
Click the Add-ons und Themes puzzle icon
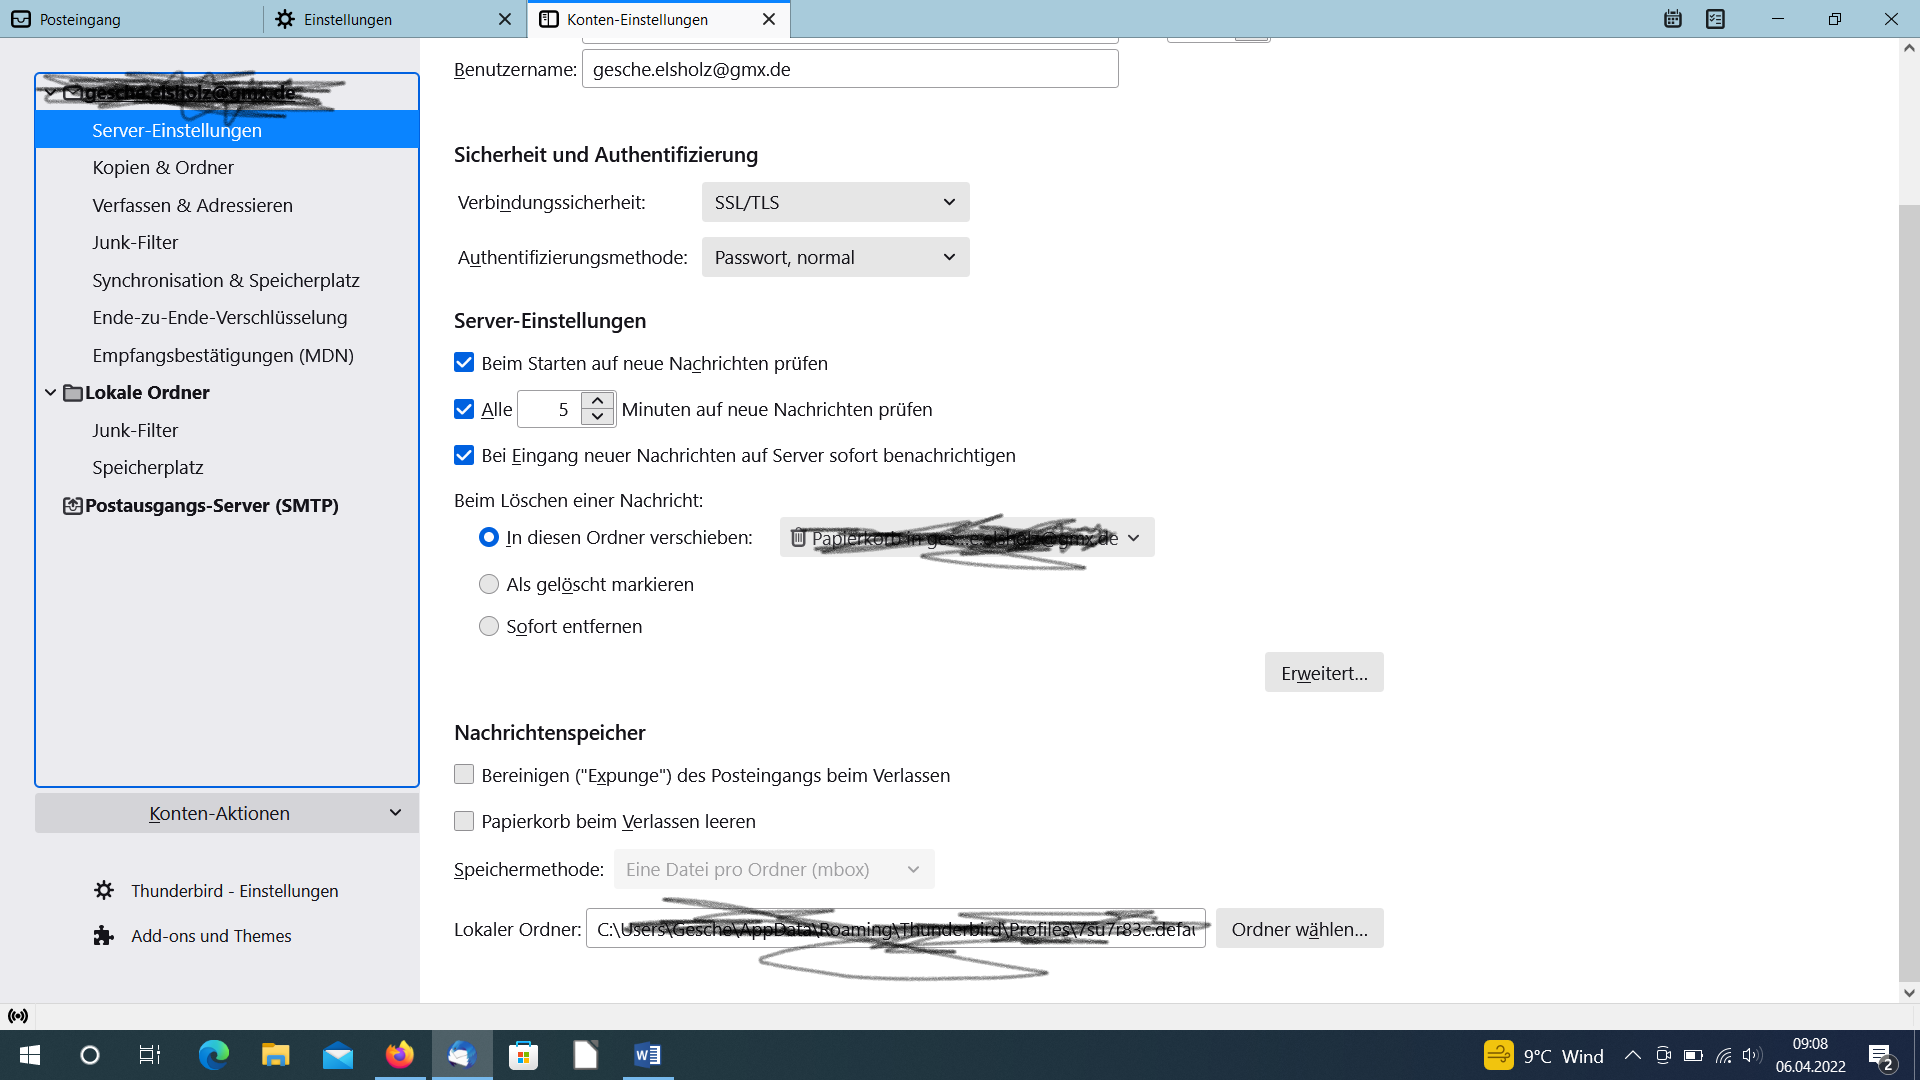point(104,936)
